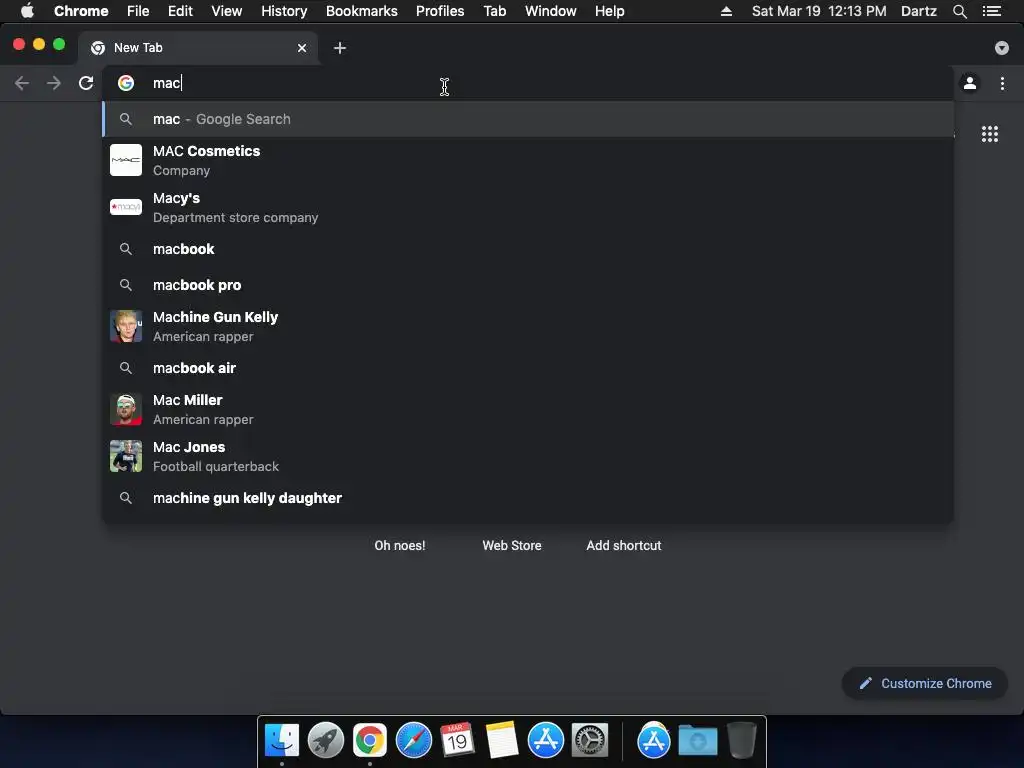Open the Tab menu

495,11
